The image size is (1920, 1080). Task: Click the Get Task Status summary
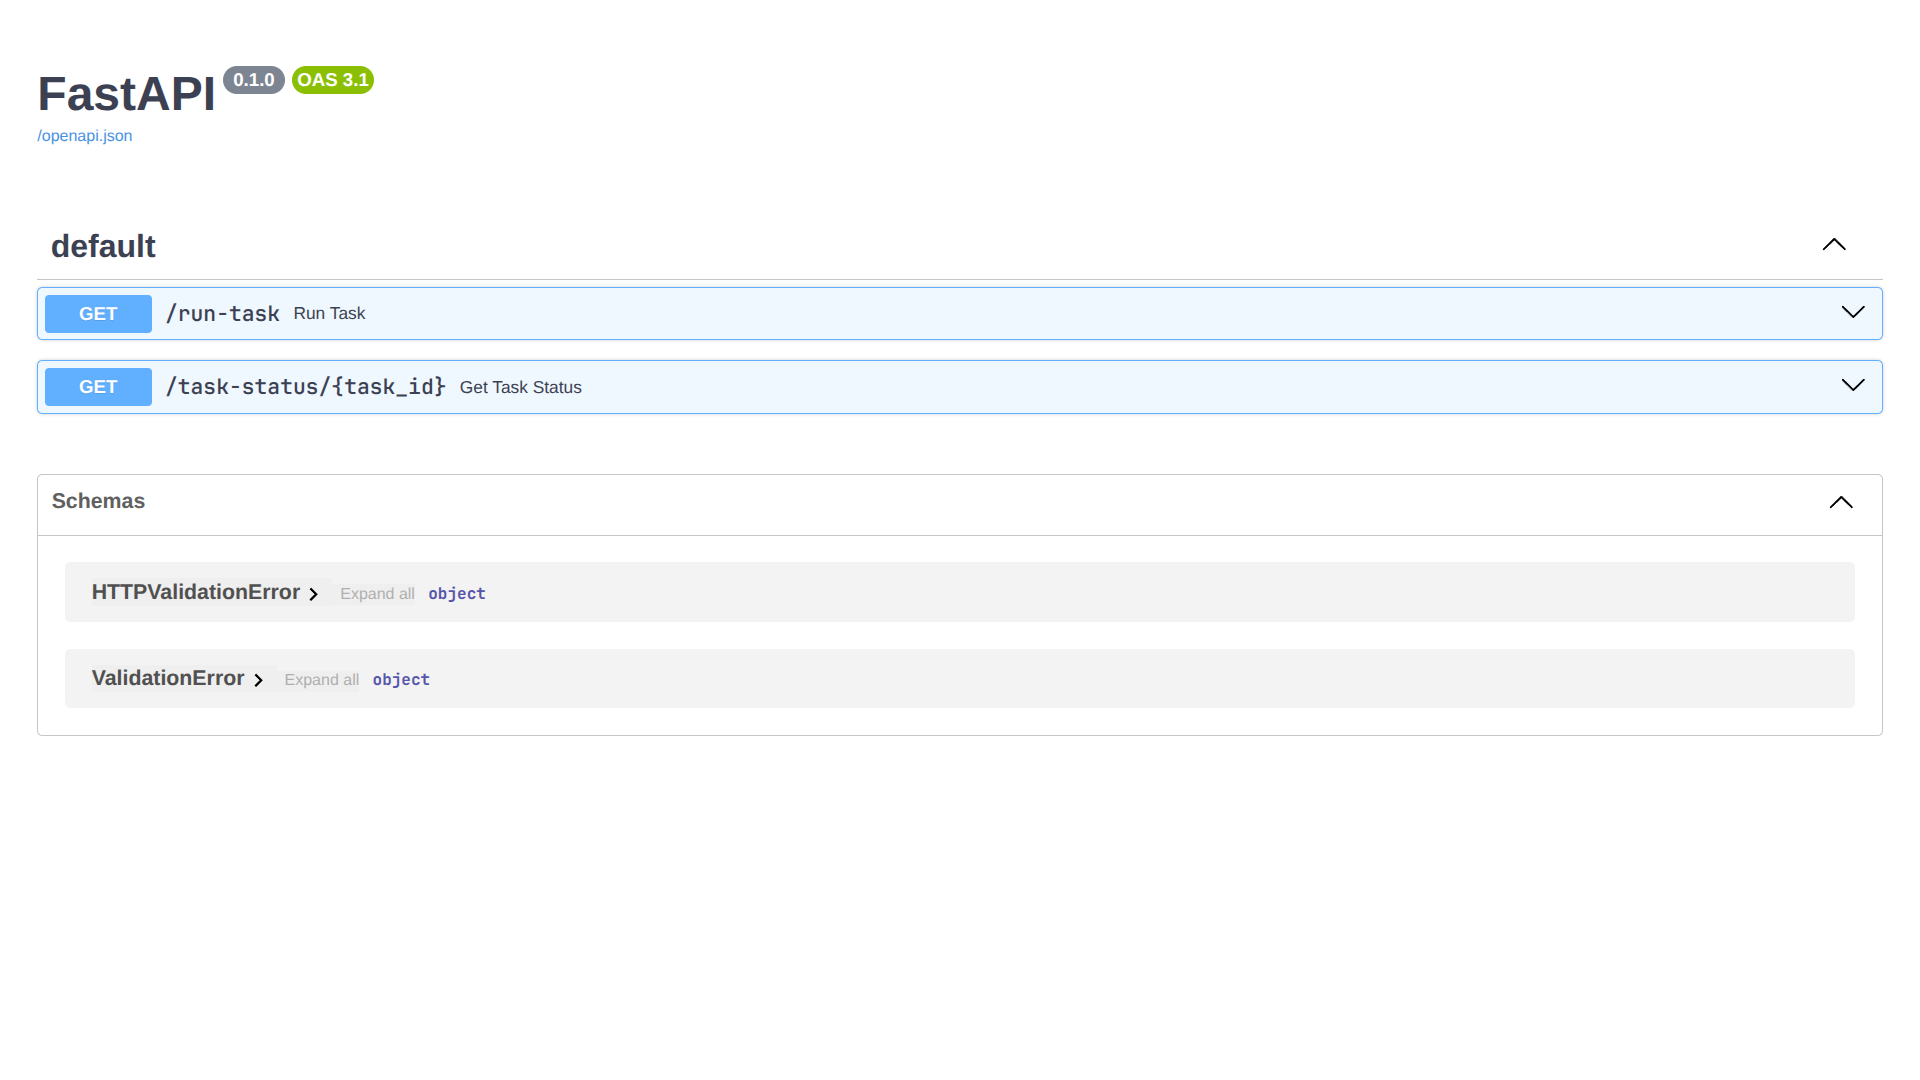[x=520, y=388]
